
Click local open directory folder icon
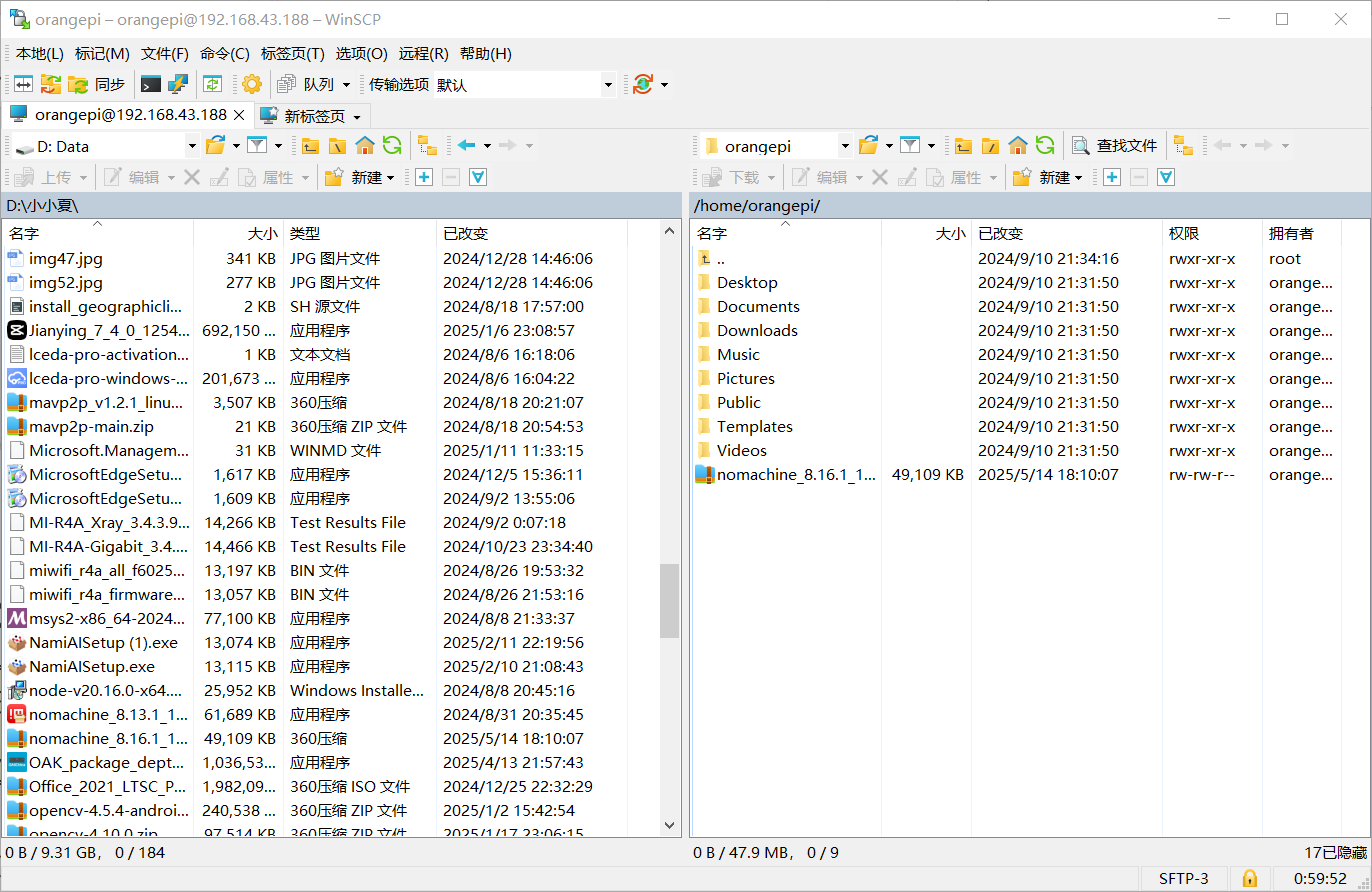tap(215, 146)
